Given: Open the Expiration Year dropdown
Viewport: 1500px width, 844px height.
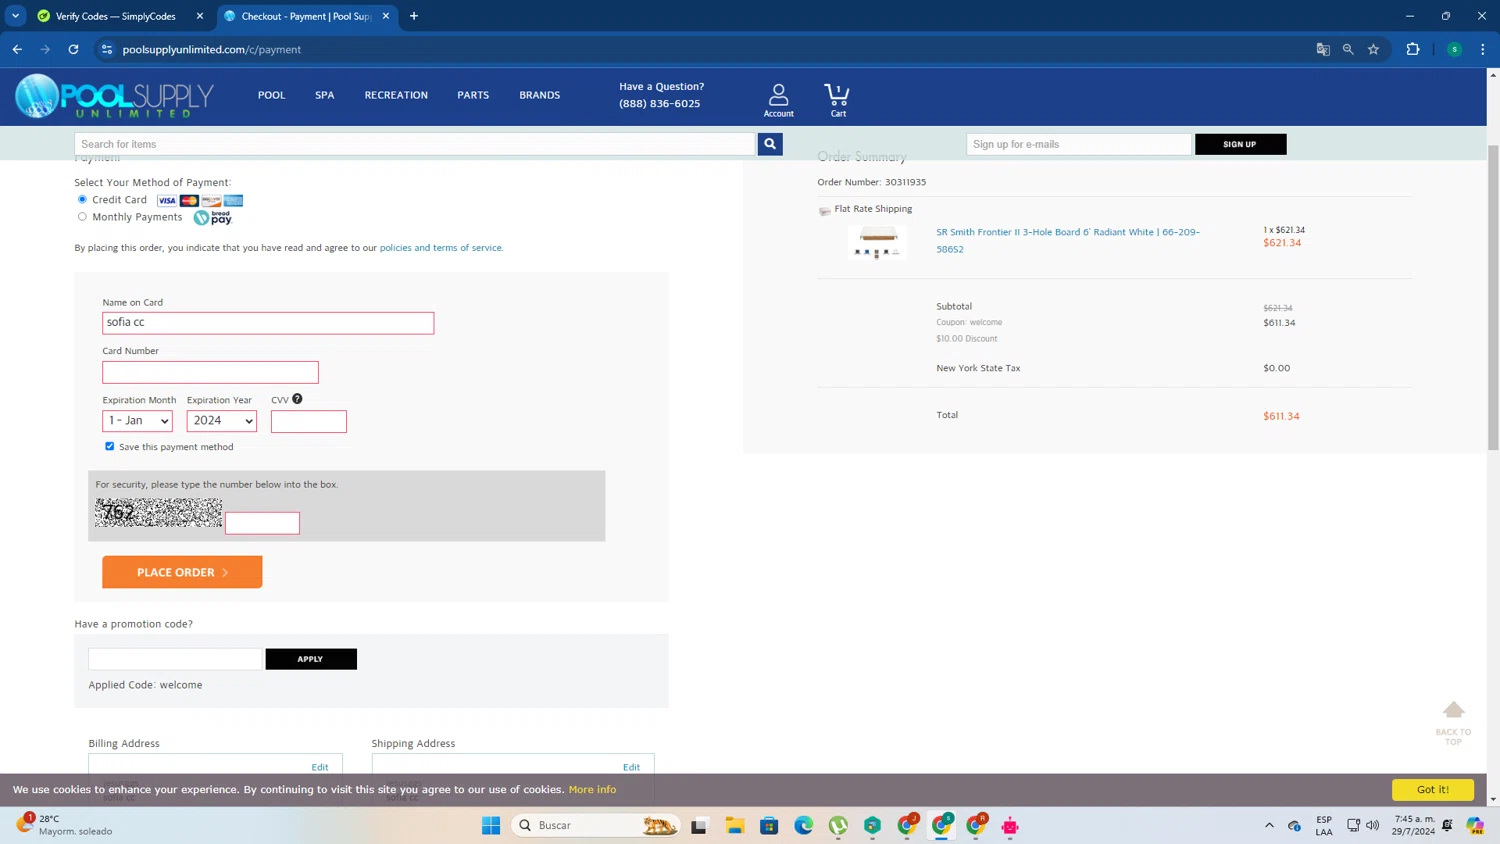Looking at the screenshot, I should [x=221, y=421].
